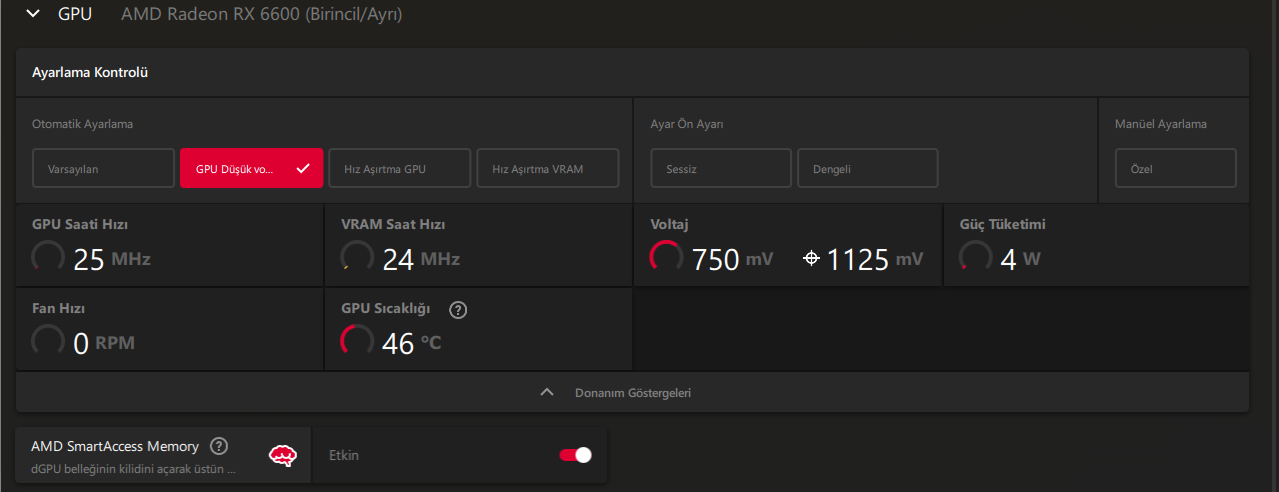Viewport: 1279px width, 492px height.
Task: Select the Varsayılan auto tuning preset
Action: click(x=103, y=168)
